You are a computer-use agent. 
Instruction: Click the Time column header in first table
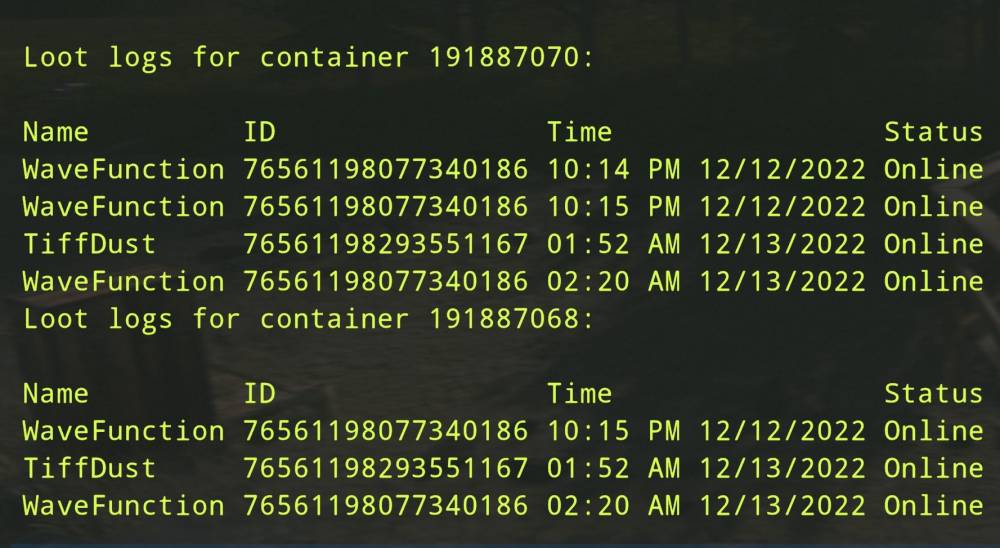pos(579,132)
